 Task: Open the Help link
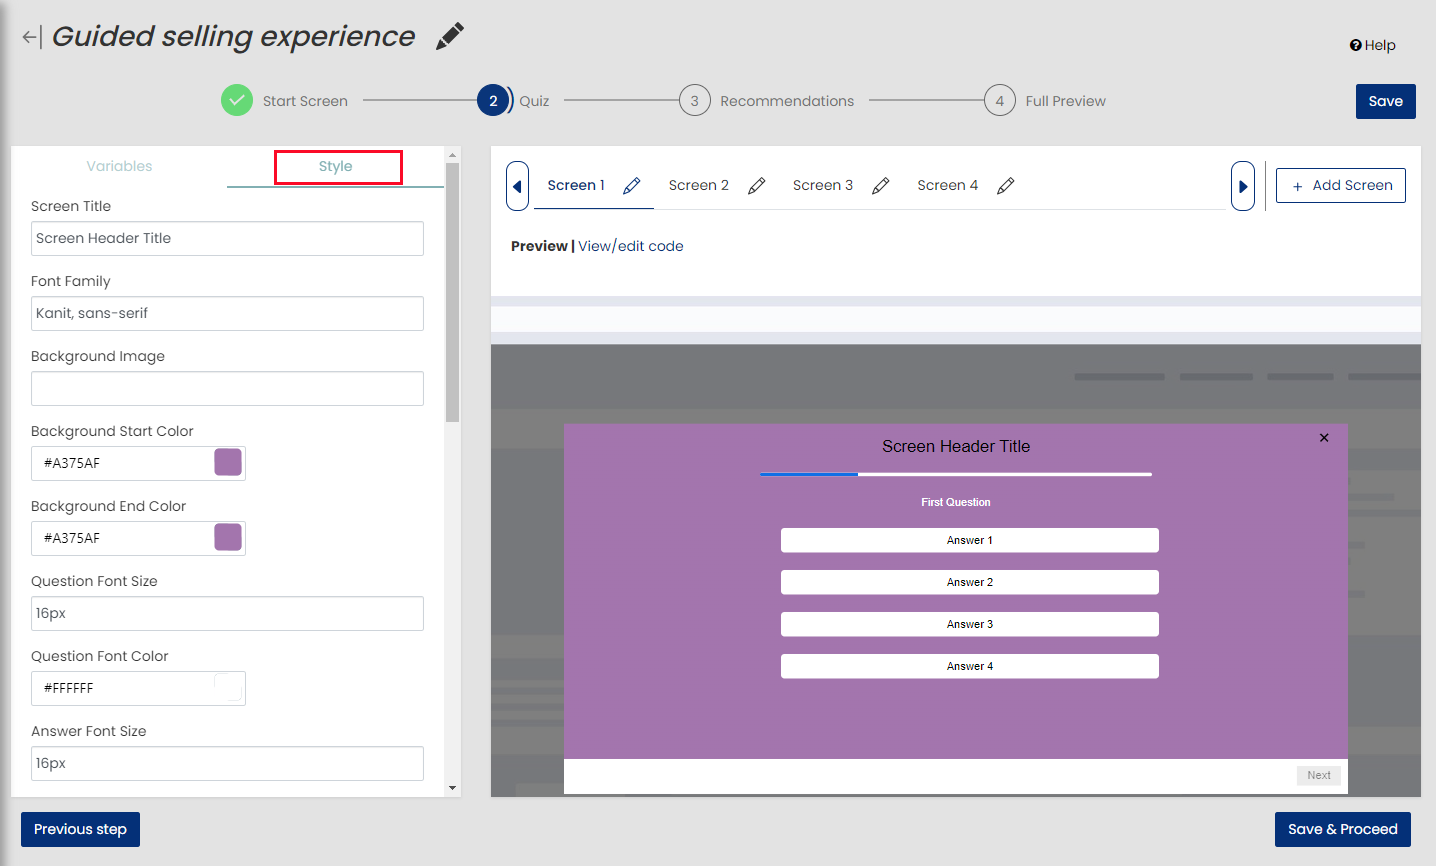click(x=1372, y=45)
